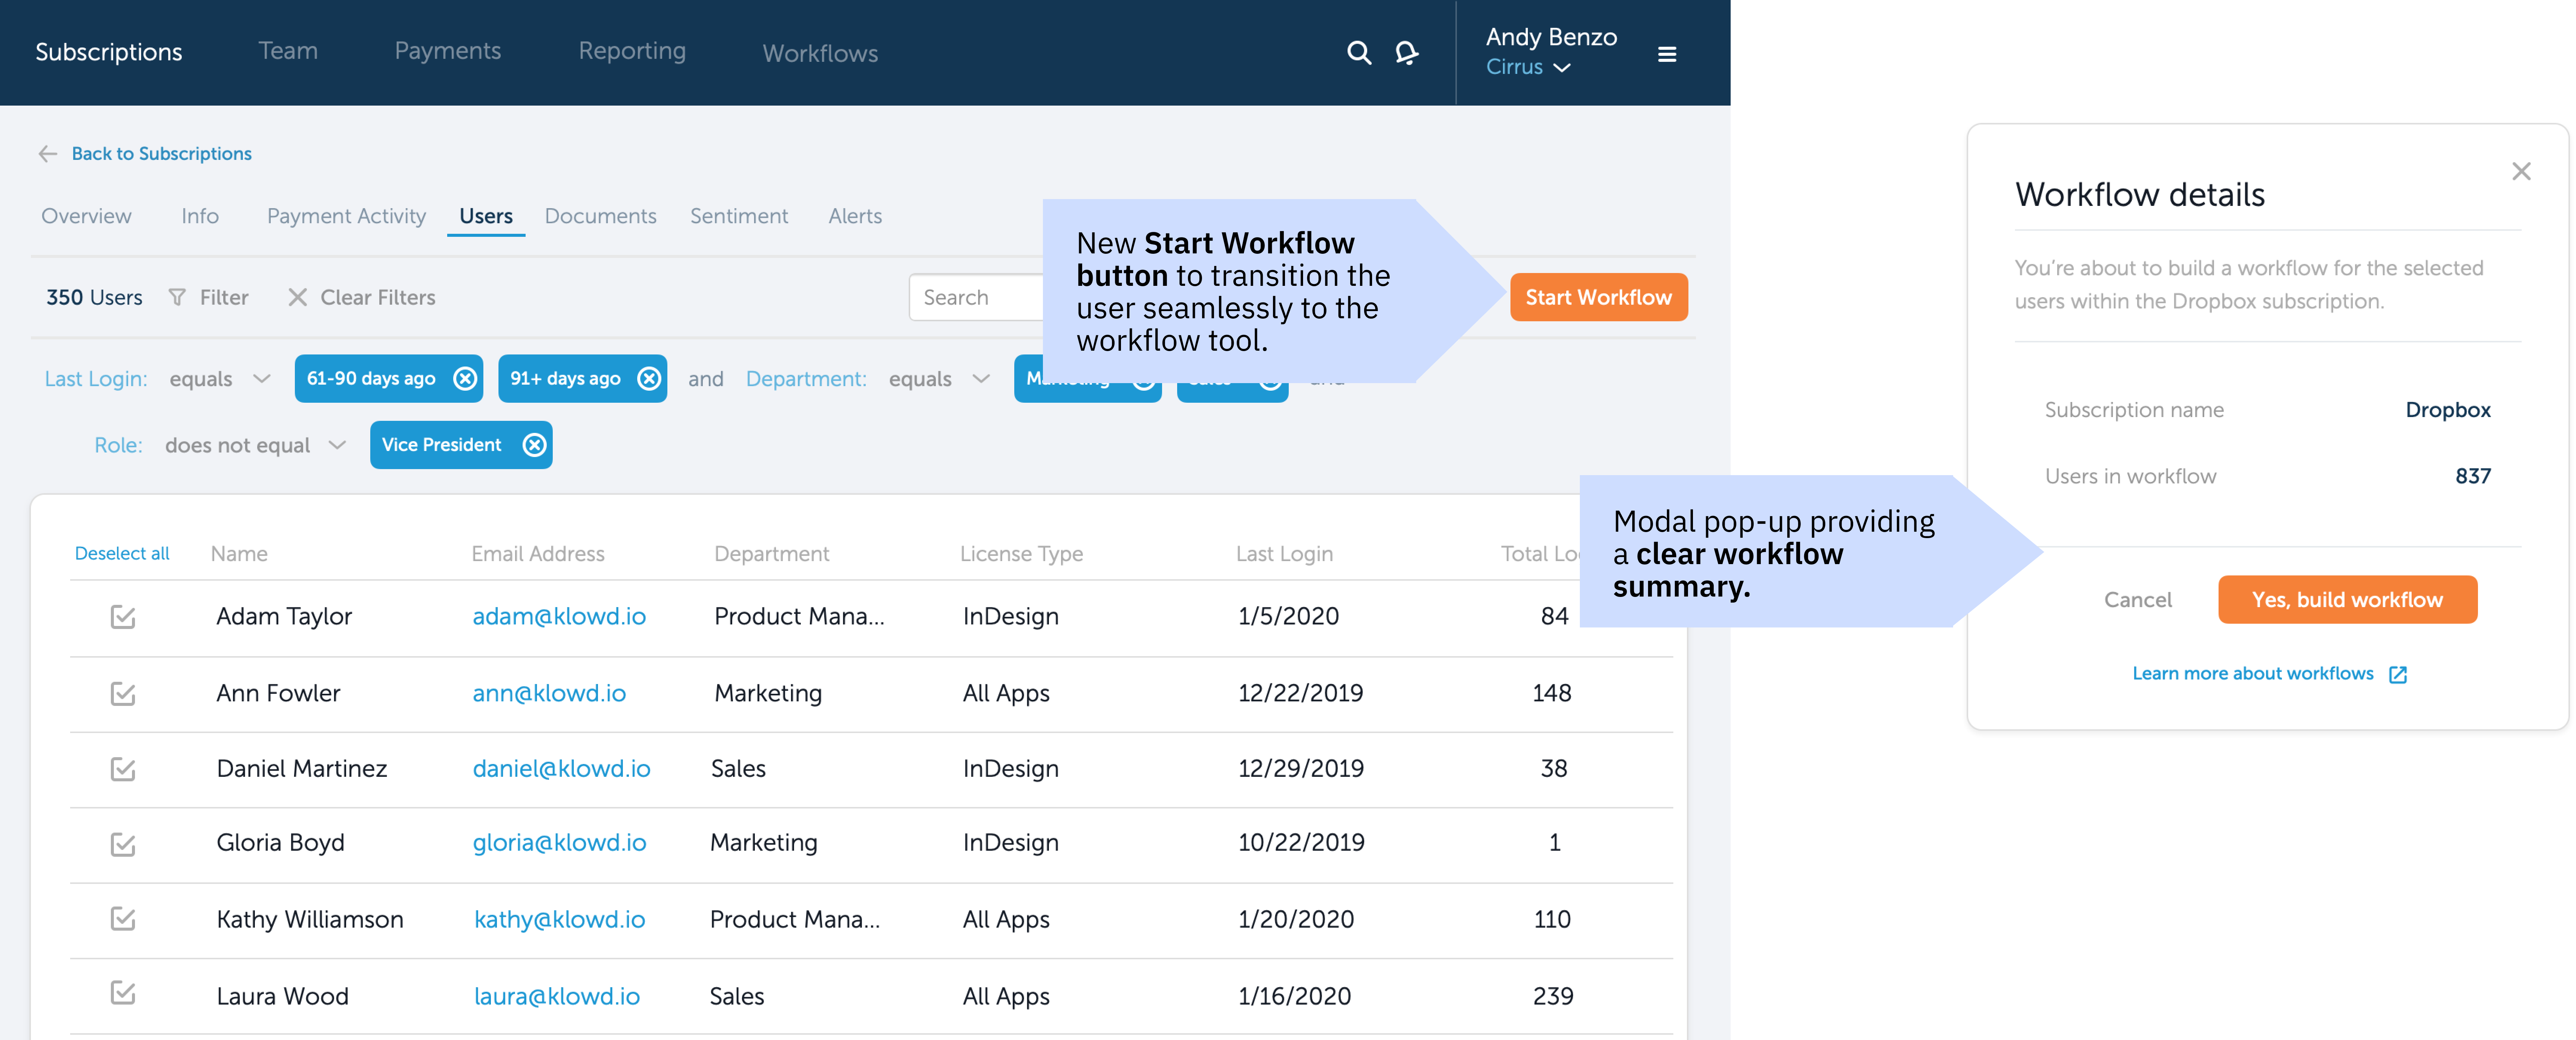2576x1040 pixels.
Task: Go to Team in top navigation
Action: tap(288, 51)
